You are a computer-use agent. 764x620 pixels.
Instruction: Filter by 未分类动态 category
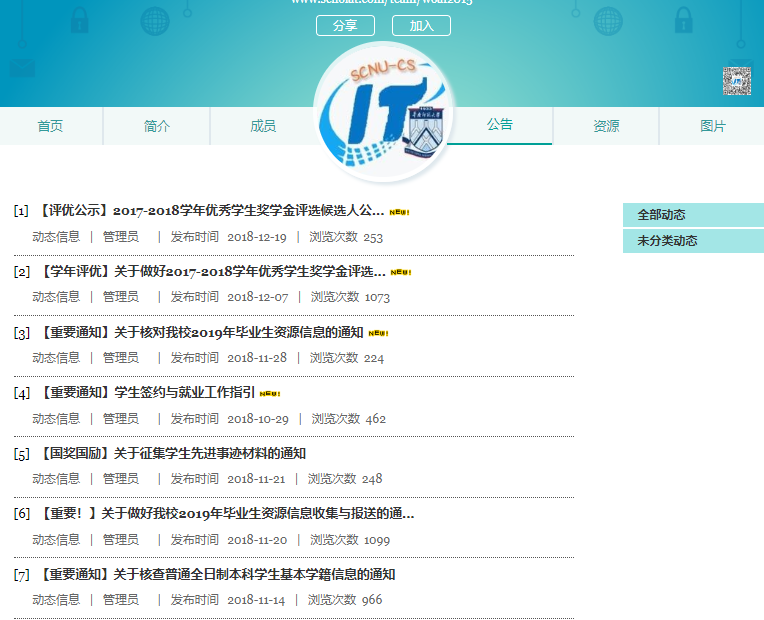pos(667,241)
